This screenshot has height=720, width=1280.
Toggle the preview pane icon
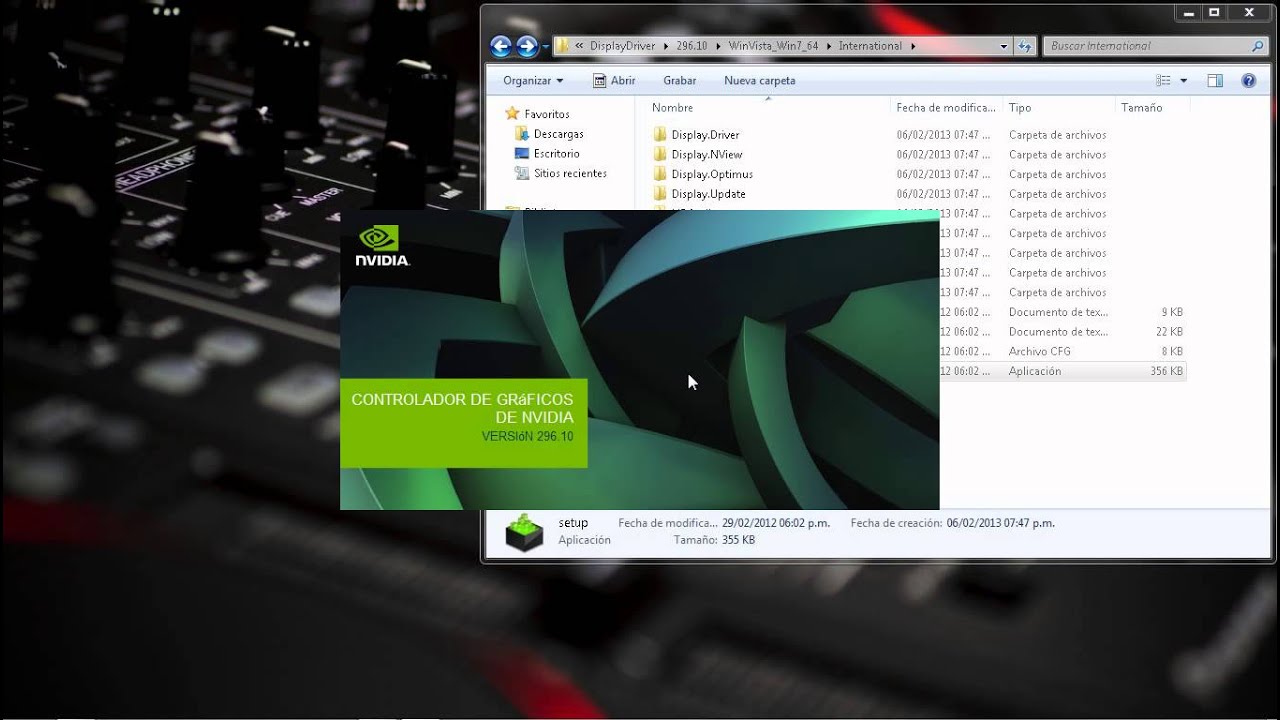coord(1215,80)
